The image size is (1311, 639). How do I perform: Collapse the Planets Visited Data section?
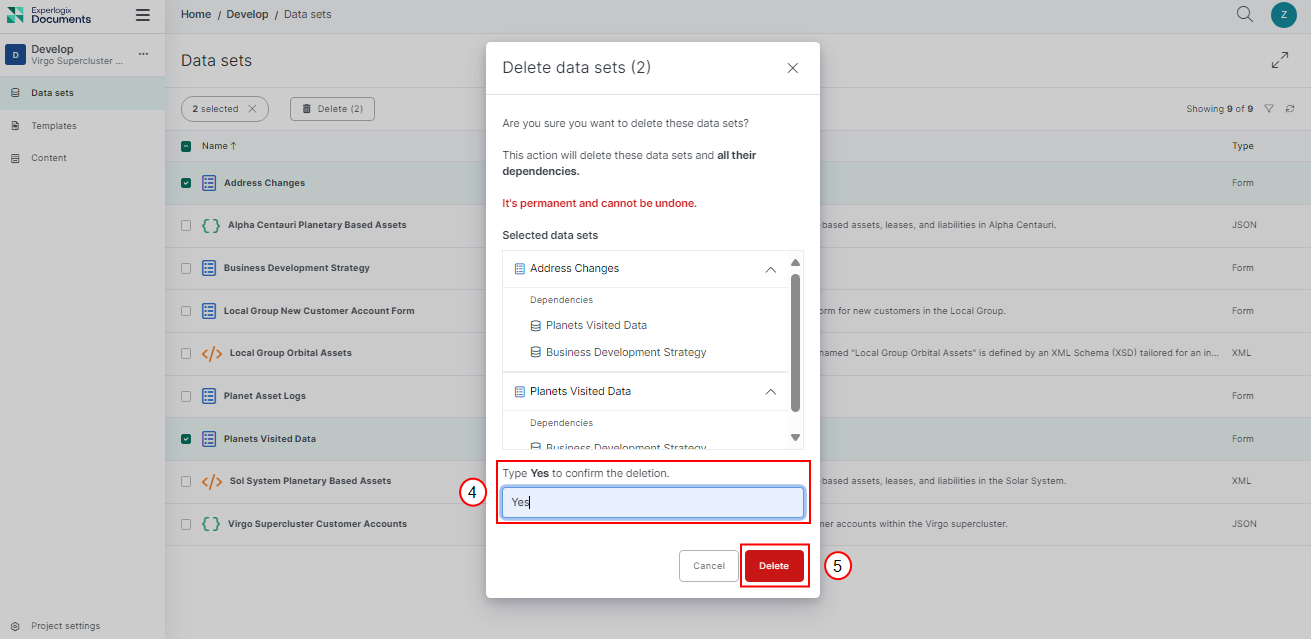(x=770, y=392)
